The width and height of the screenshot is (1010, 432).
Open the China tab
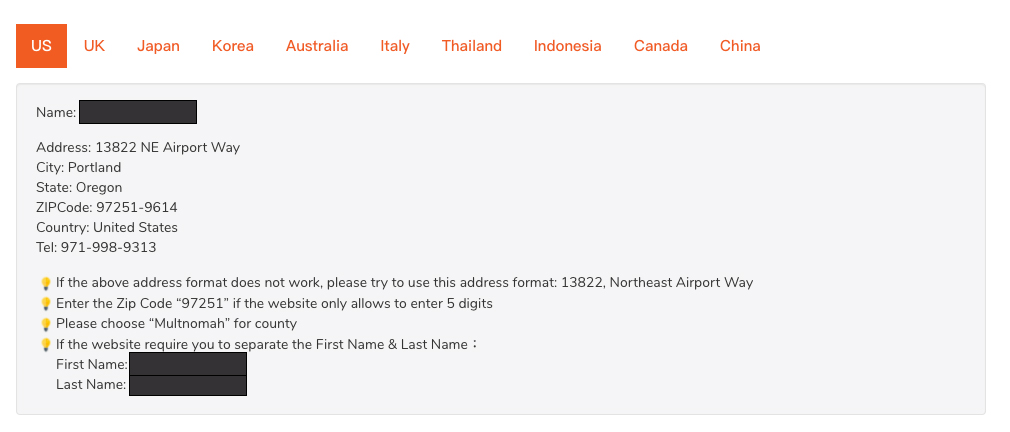pyautogui.click(x=740, y=46)
